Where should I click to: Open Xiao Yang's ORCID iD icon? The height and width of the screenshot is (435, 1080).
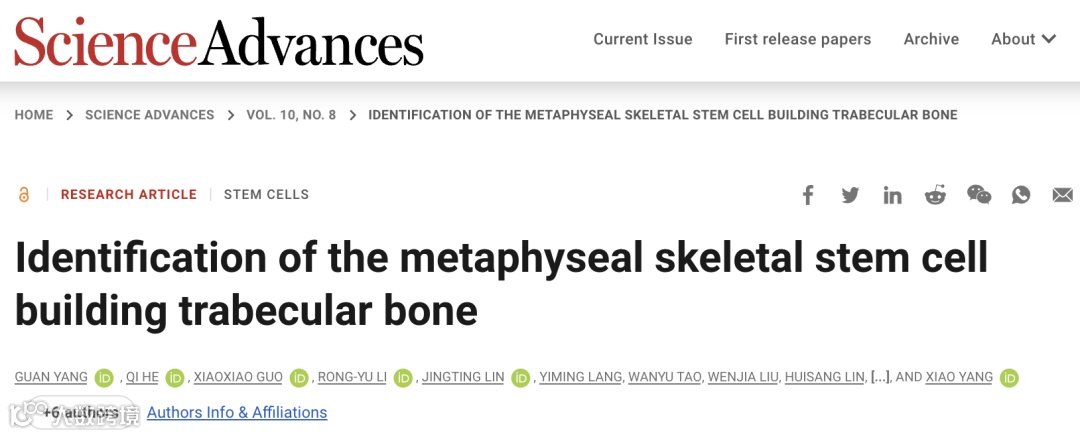click(x=1010, y=378)
